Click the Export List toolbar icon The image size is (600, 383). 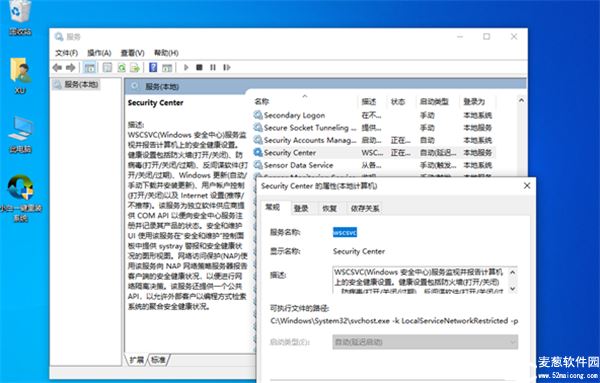(135, 68)
